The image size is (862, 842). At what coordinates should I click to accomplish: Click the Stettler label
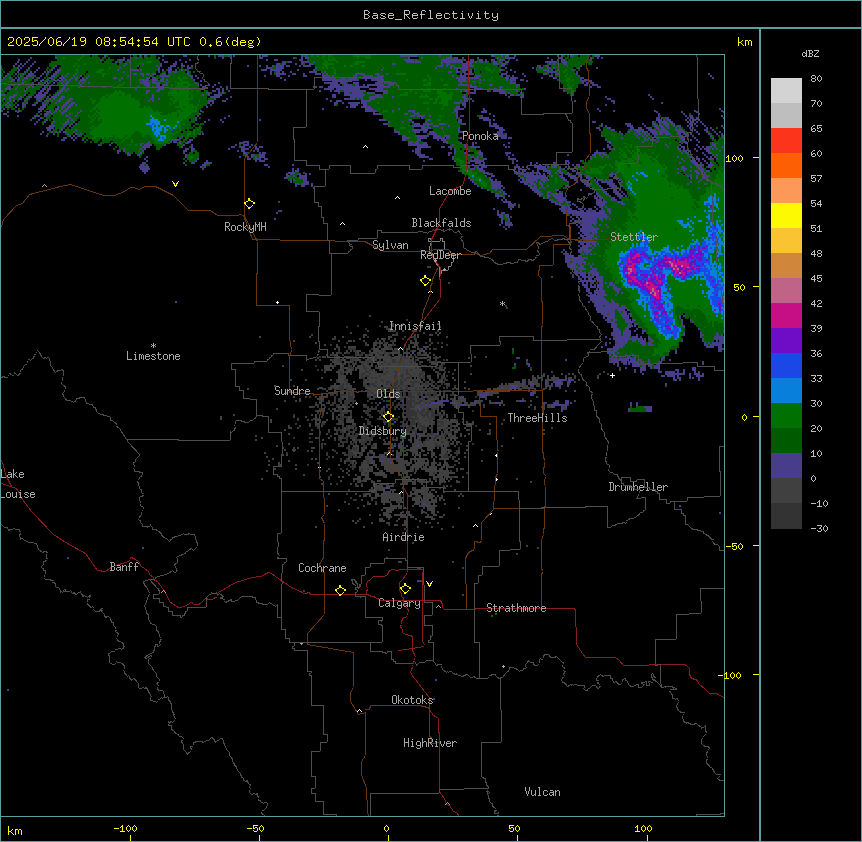[634, 237]
